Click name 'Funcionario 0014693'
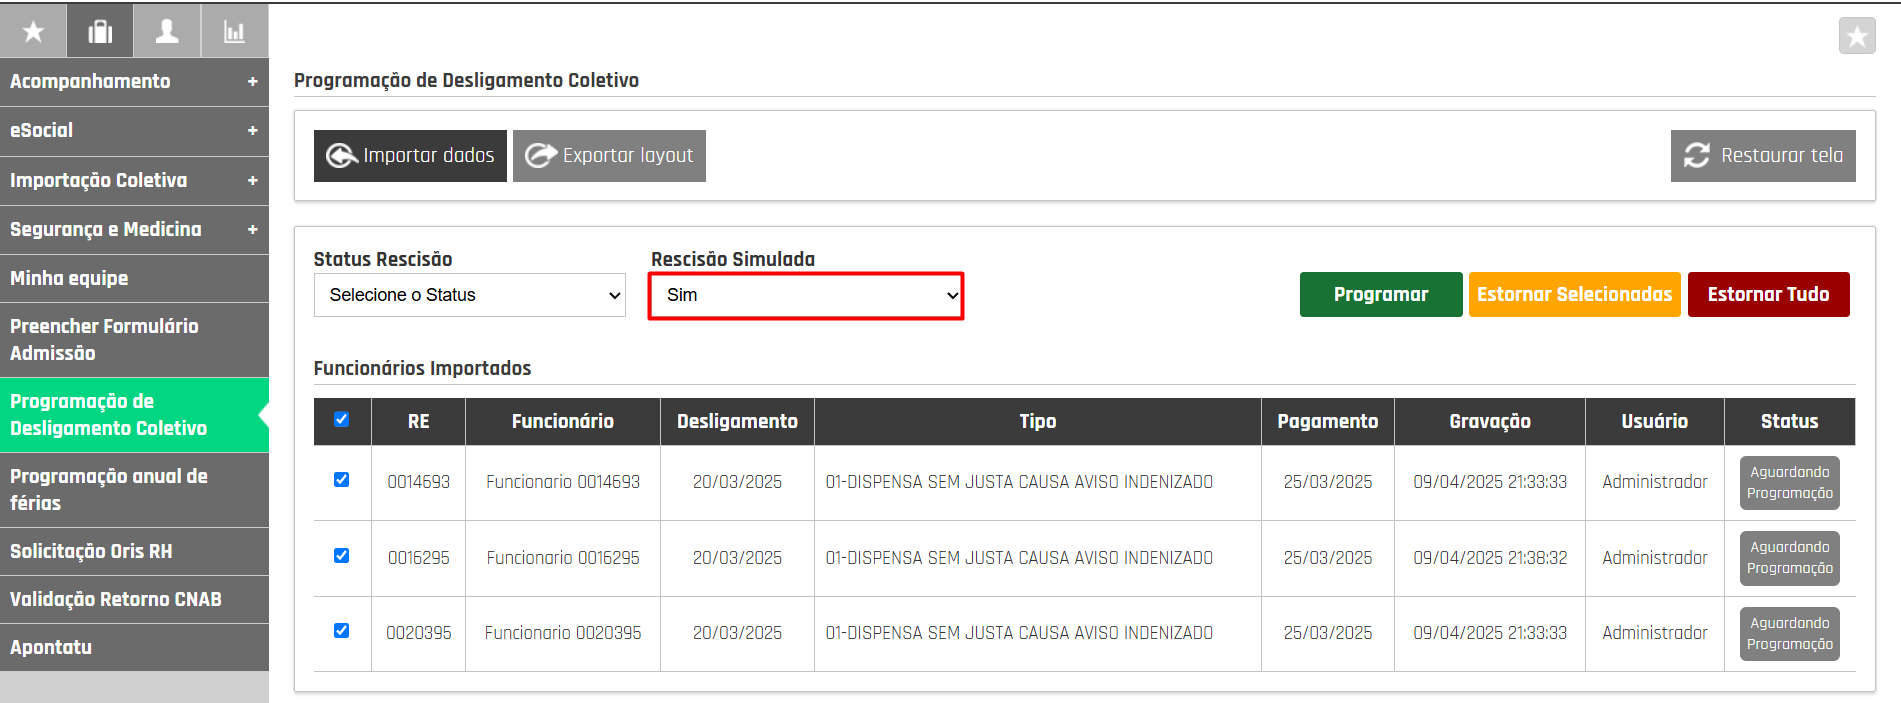This screenshot has height=703, width=1901. [x=563, y=482]
